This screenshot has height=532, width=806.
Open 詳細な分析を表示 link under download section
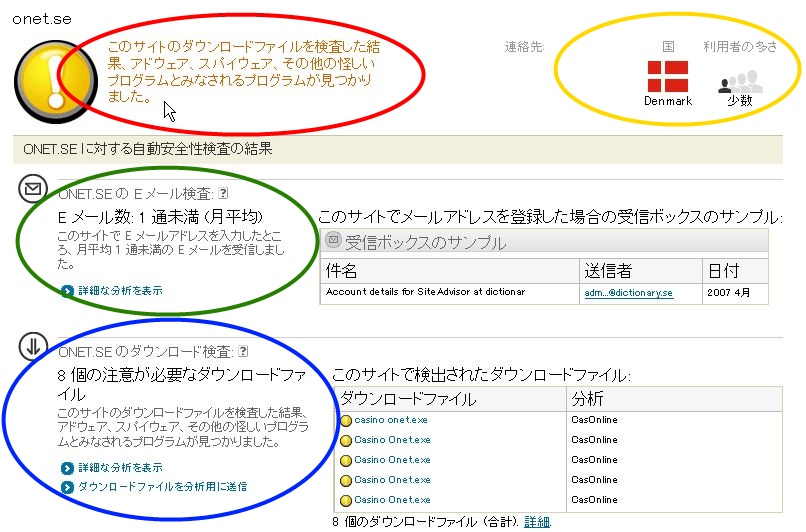pos(119,468)
